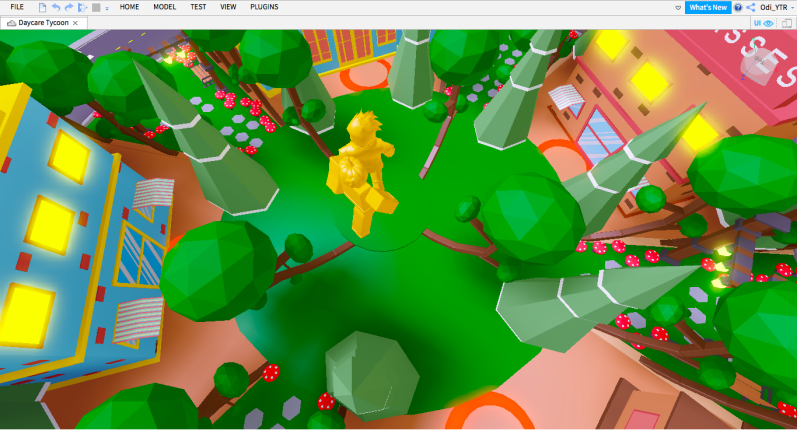Viewport: 797px width, 448px height.
Task: Click the Device emulator icon
Action: [x=787, y=23]
